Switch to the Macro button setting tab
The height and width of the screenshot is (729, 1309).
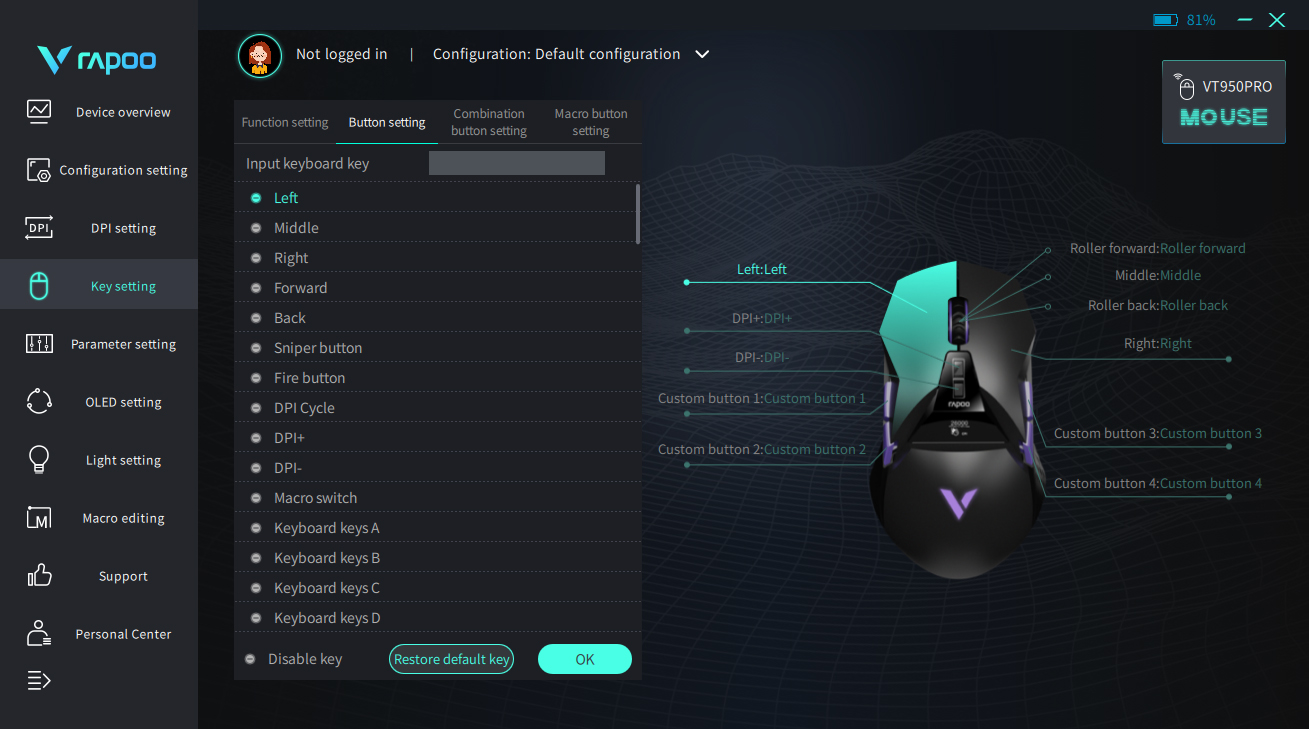[591, 122]
